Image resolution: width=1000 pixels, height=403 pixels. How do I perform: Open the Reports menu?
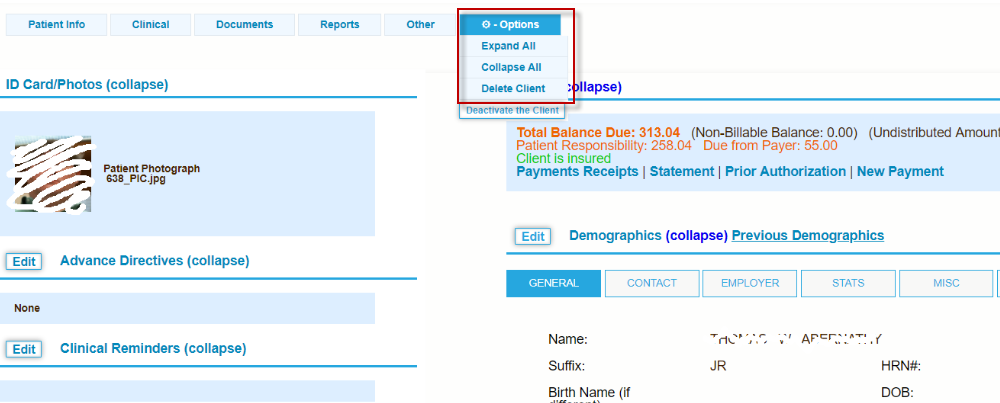tap(340, 25)
